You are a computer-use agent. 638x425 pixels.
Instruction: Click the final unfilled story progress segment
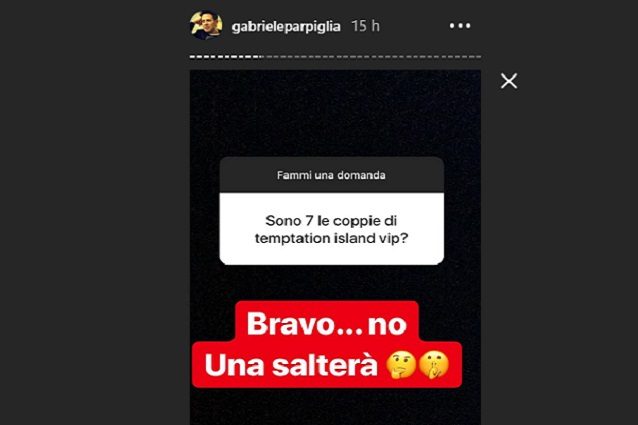pos(478,57)
